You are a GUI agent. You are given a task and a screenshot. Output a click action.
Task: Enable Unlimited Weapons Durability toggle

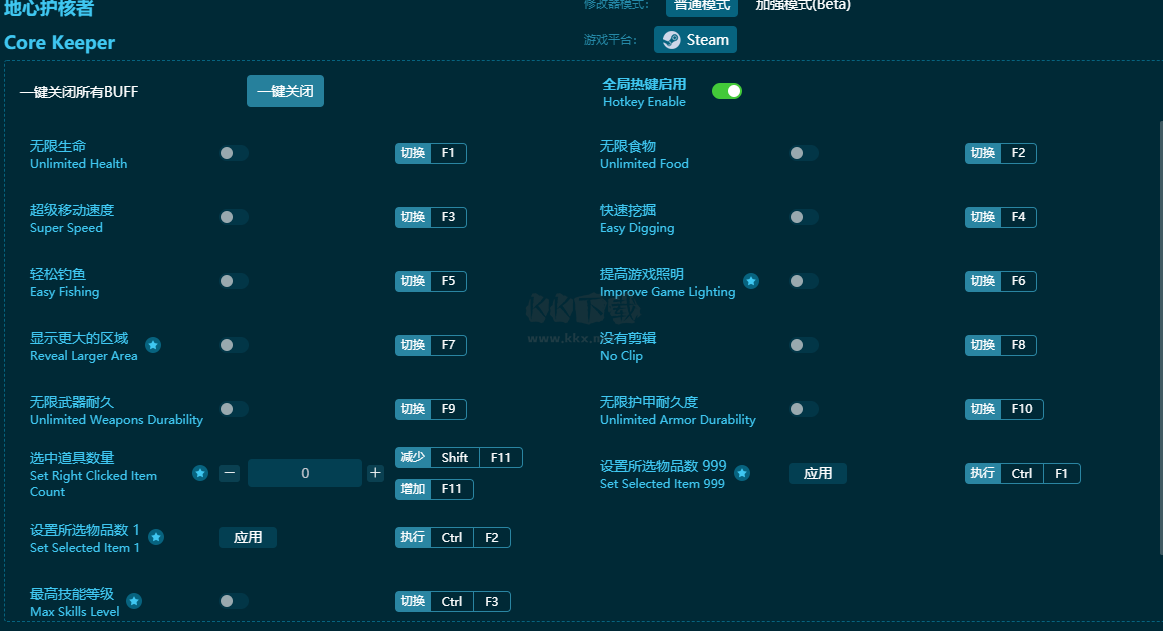(234, 409)
